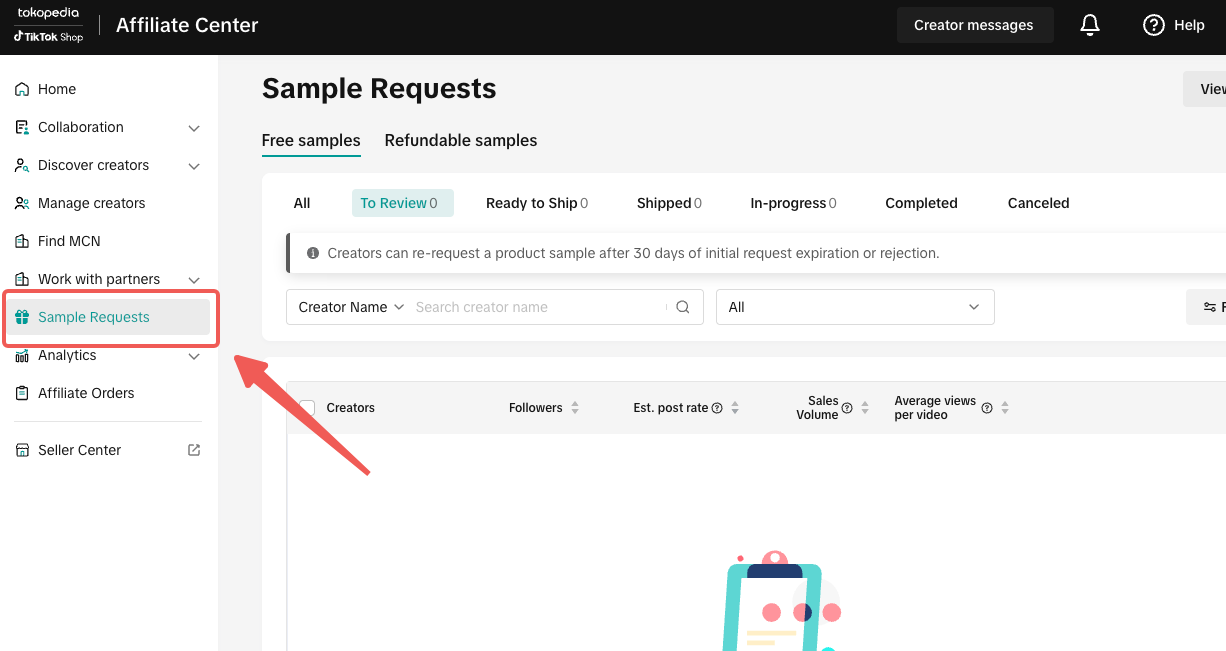1226x651 pixels.
Task: Open Help from the question mark icon
Action: (1154, 26)
